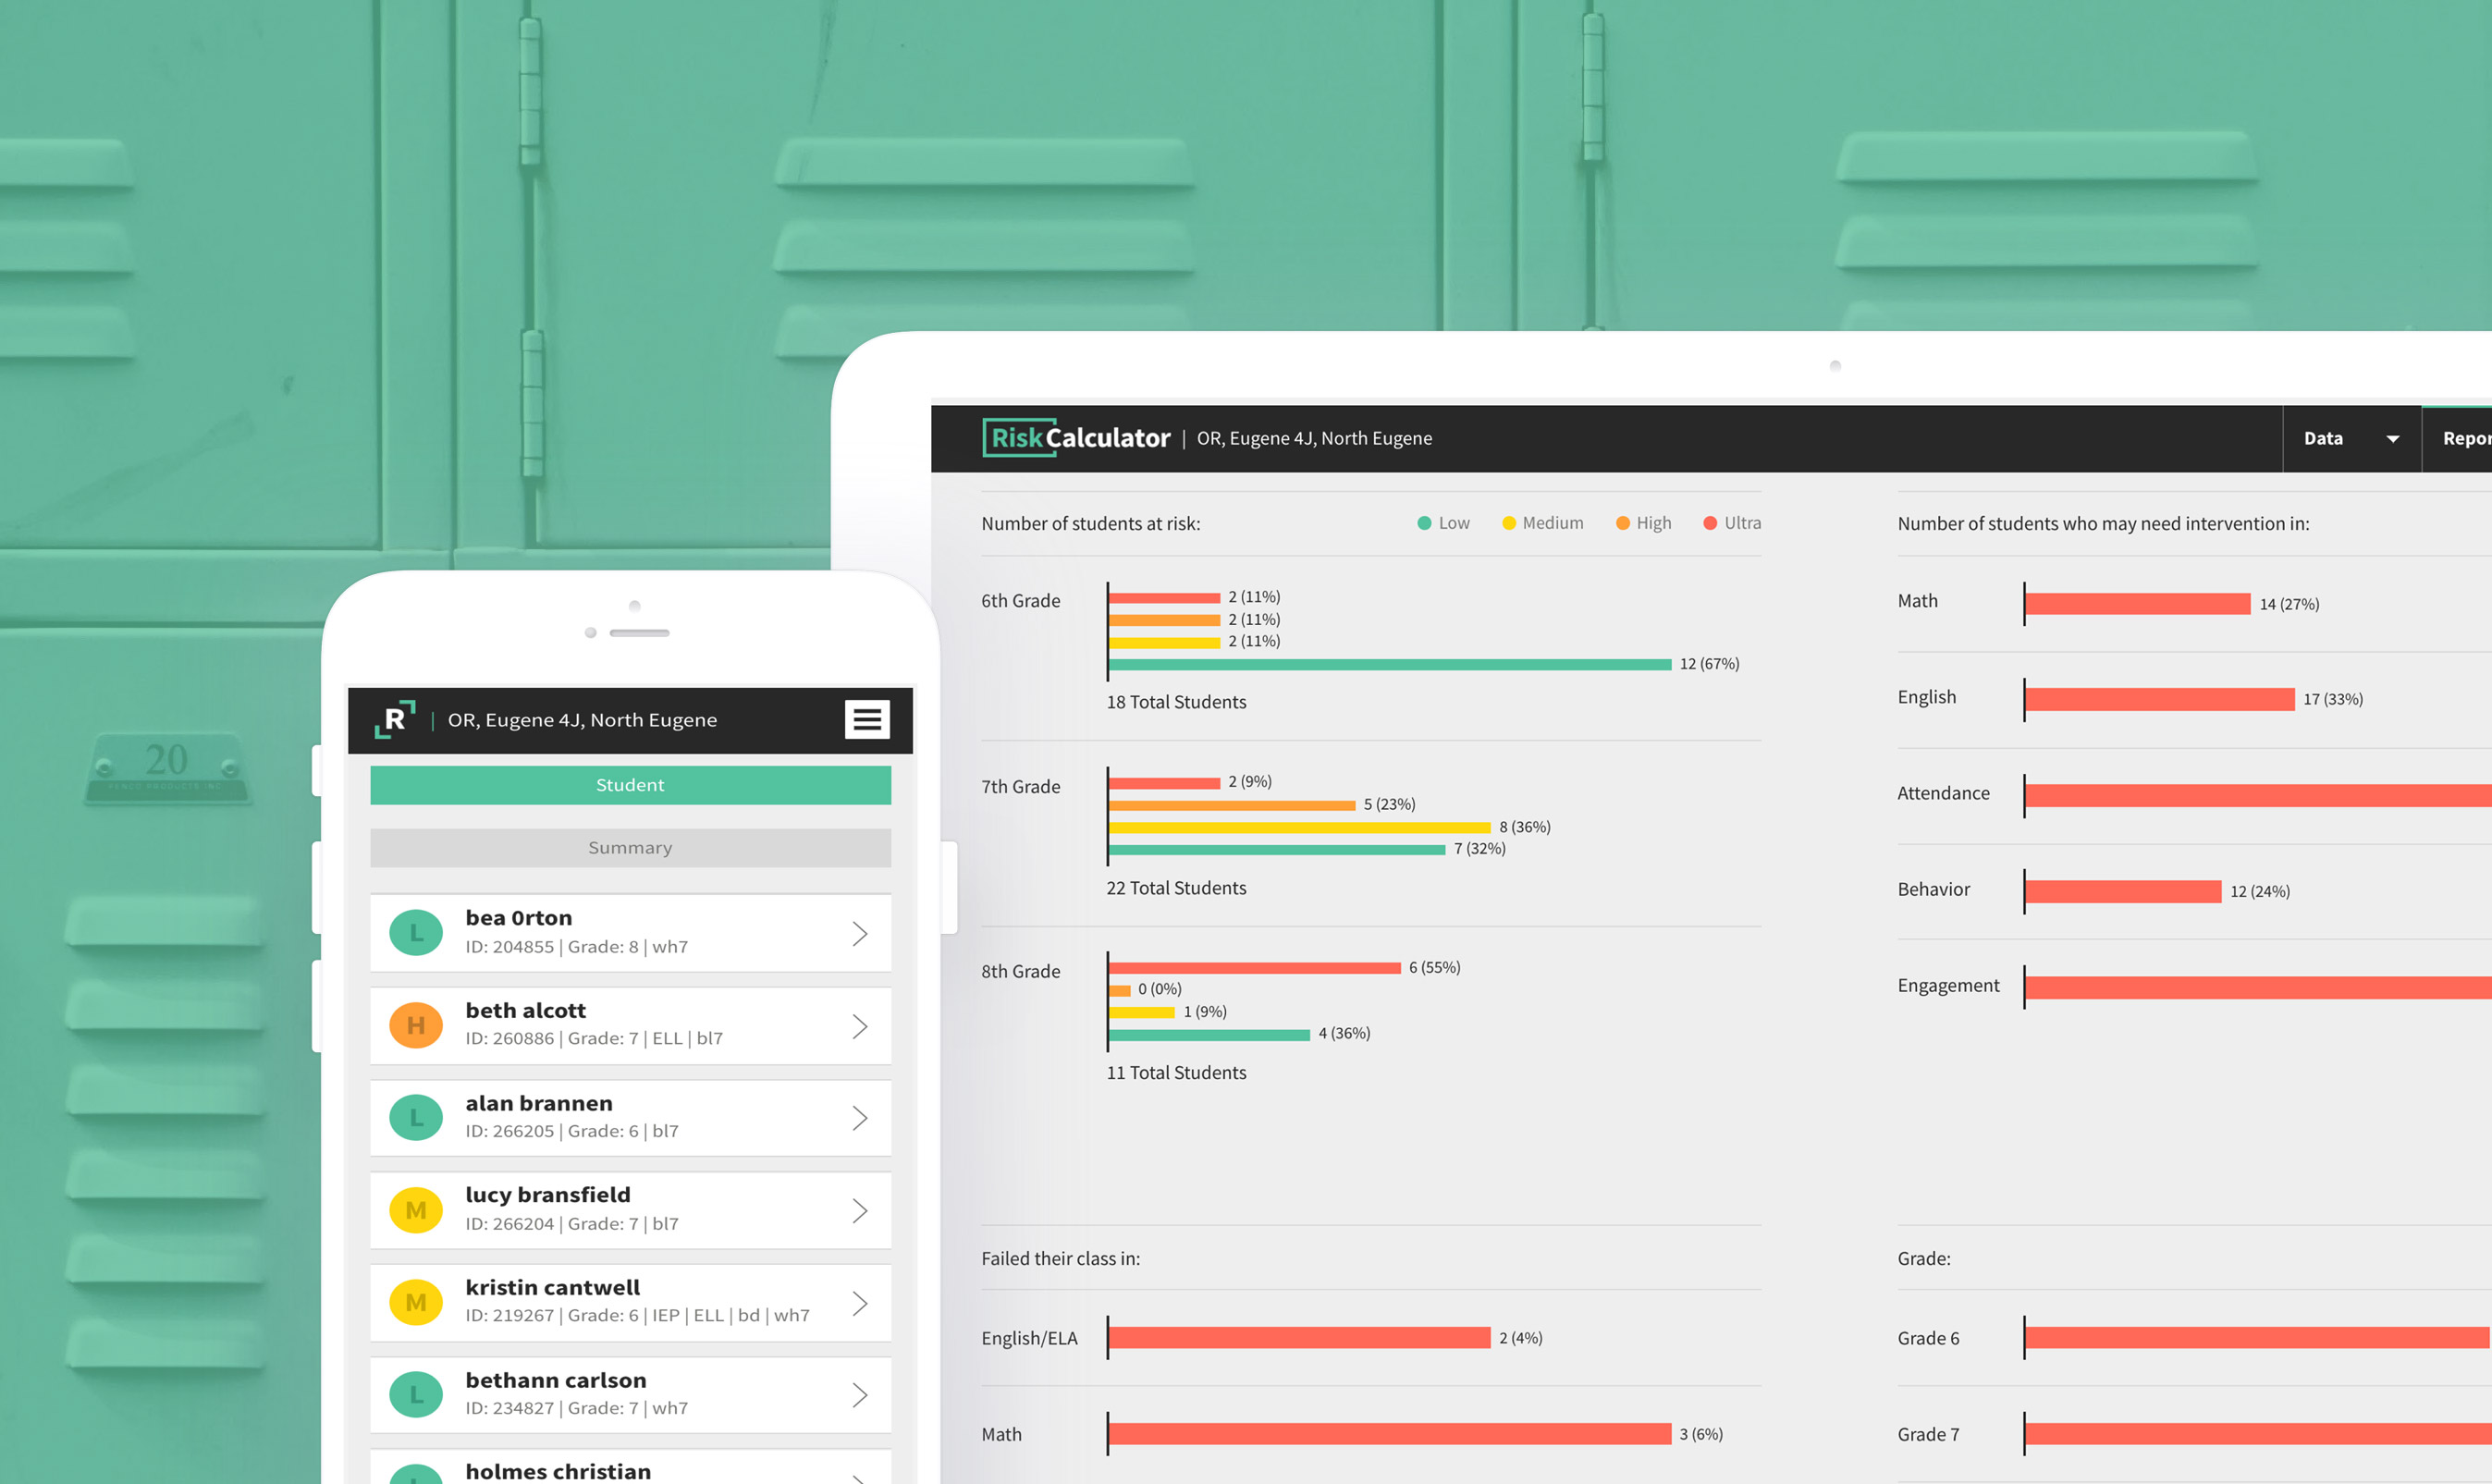Click the Math intervention bar 14 (27%)
Viewport: 2492px width, 1484px height.
2138,604
